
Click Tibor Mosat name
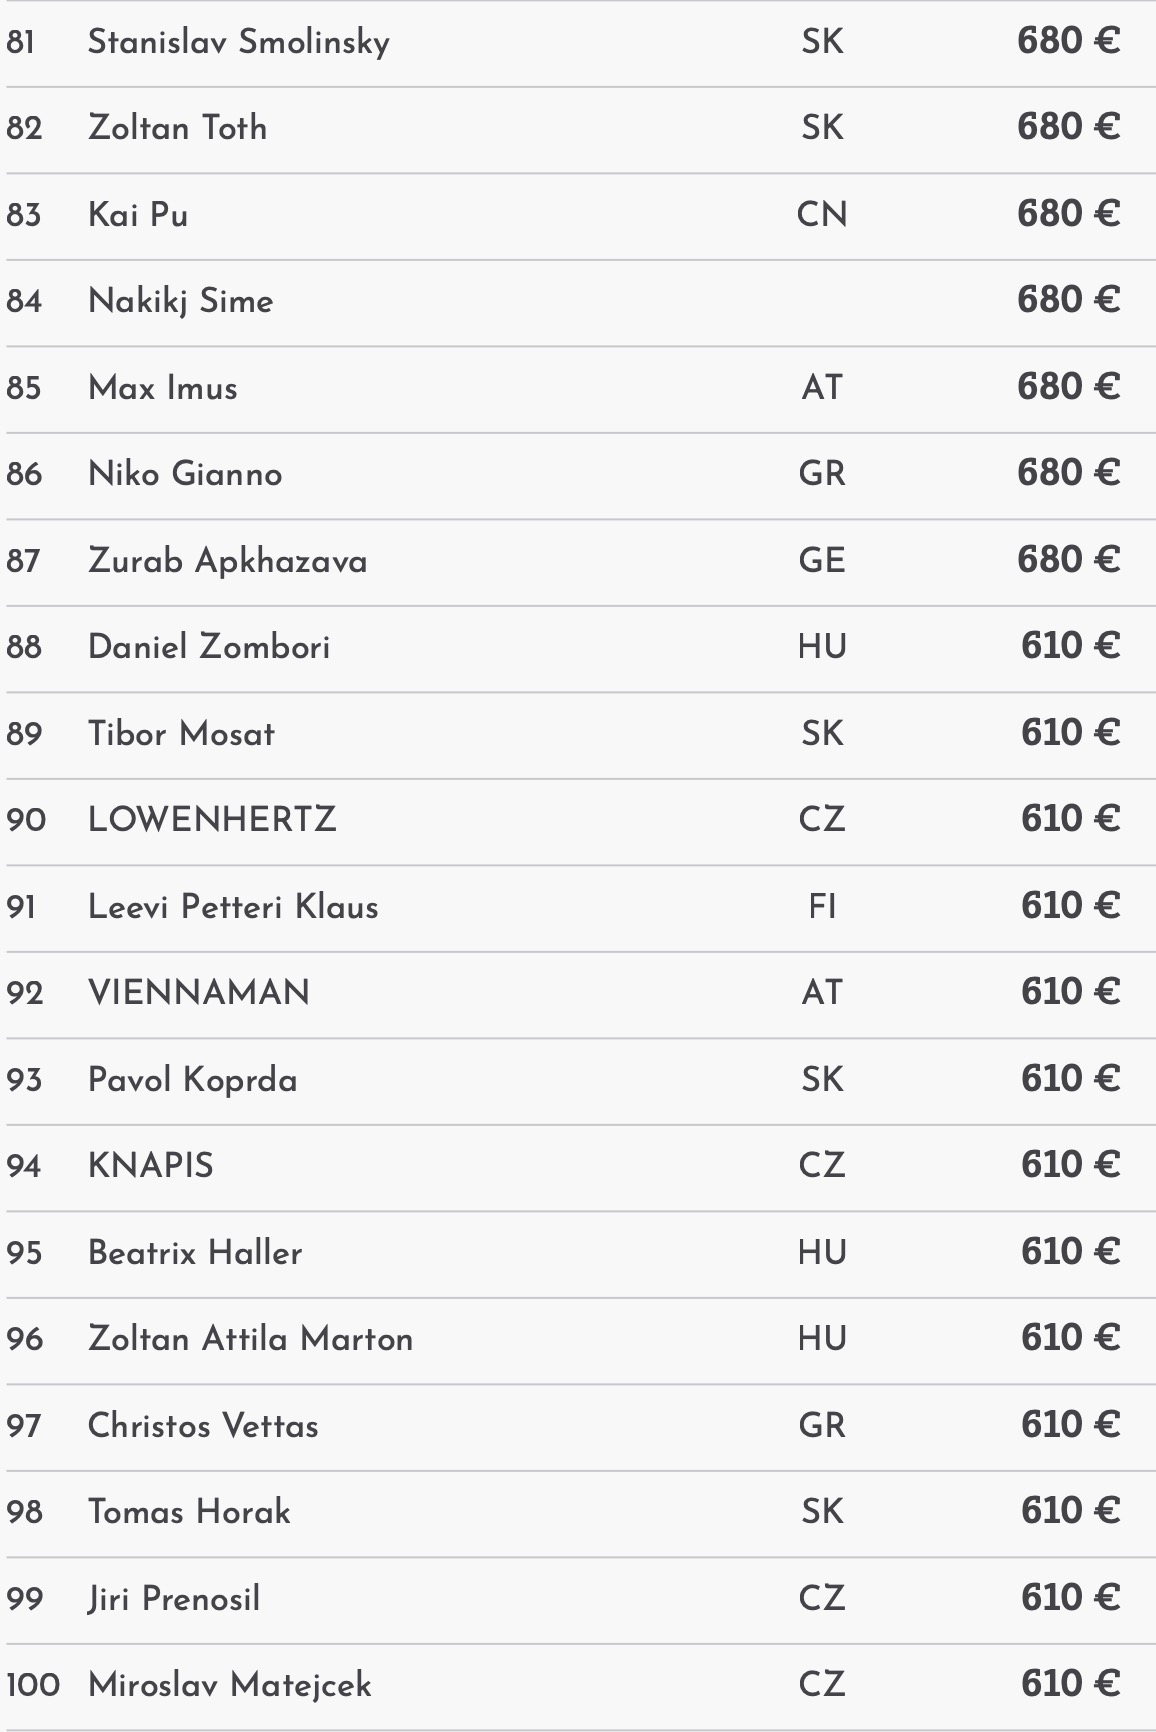tap(181, 734)
